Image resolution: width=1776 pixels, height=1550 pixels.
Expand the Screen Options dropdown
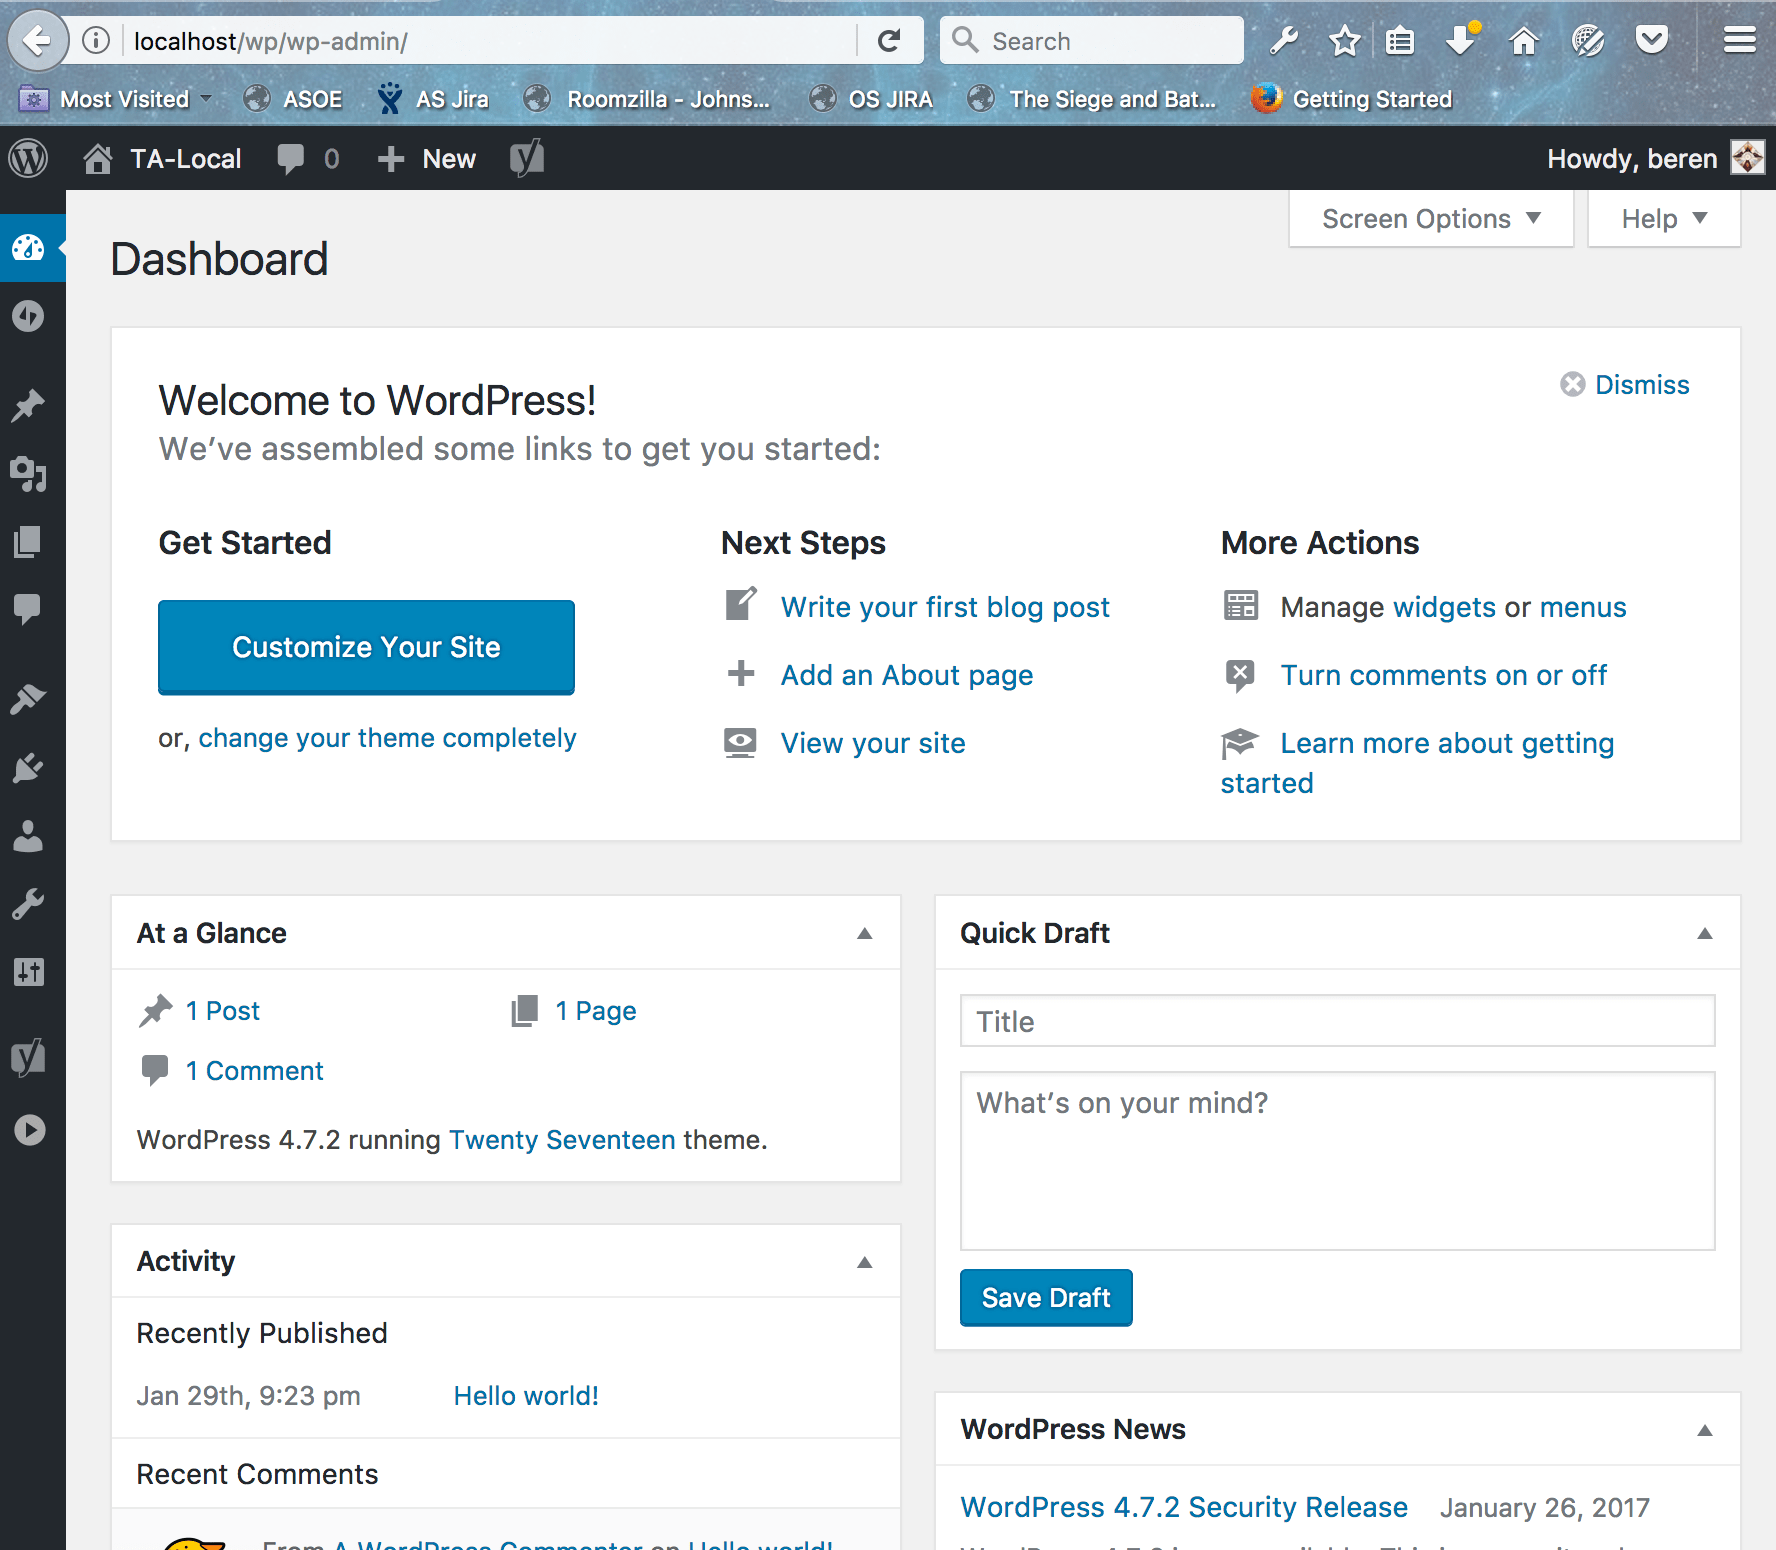pos(1429,218)
